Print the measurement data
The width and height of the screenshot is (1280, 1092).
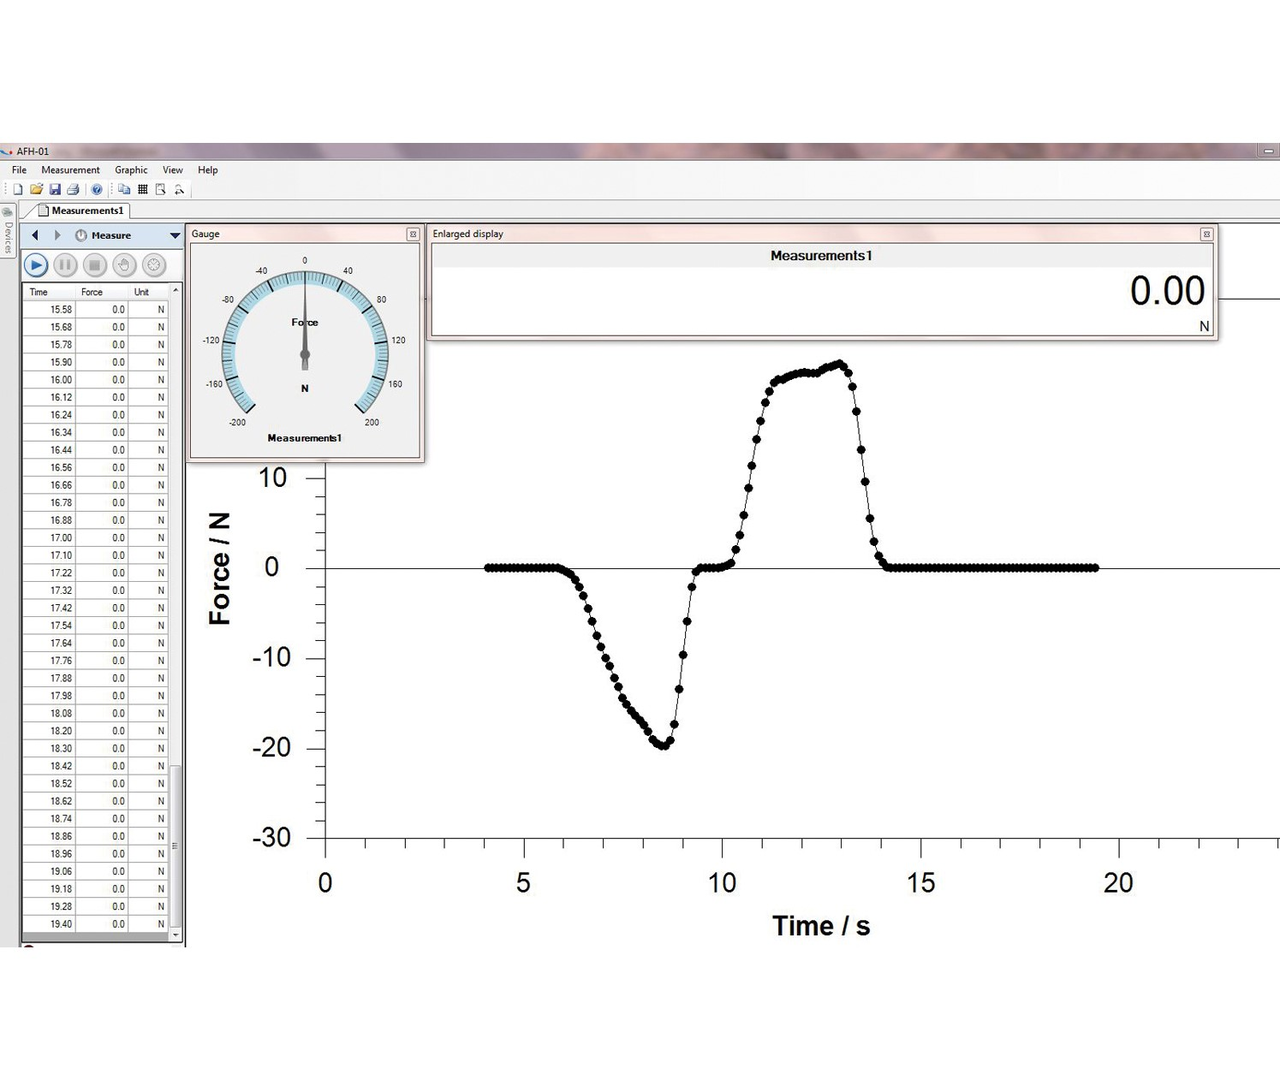(x=73, y=188)
